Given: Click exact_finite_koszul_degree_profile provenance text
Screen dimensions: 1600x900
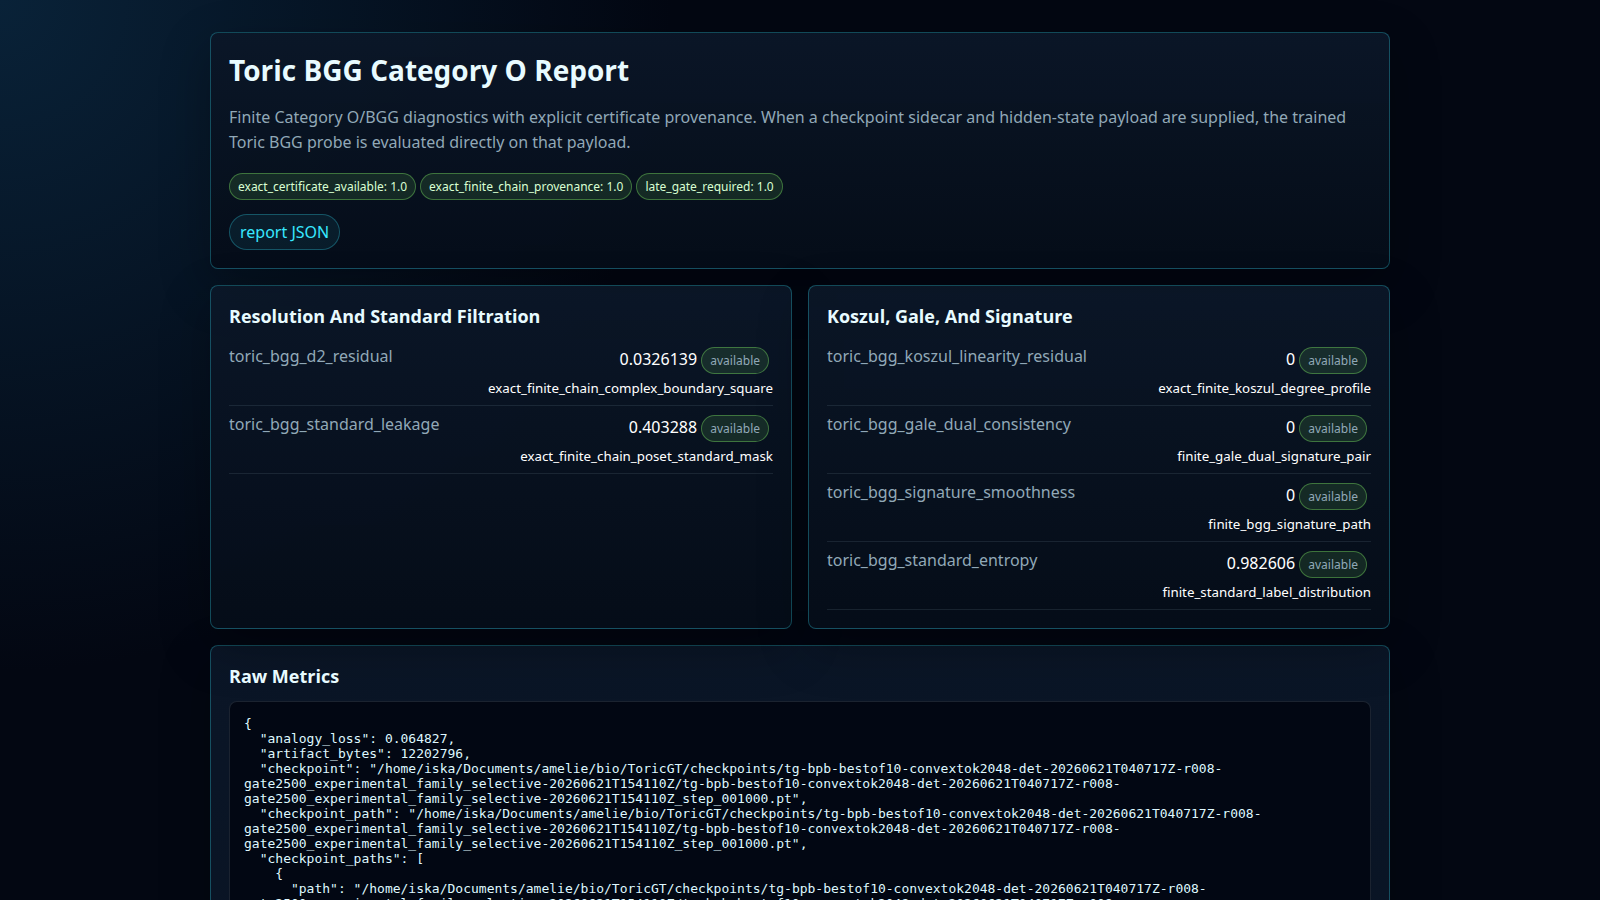Looking at the screenshot, I should pos(1264,389).
